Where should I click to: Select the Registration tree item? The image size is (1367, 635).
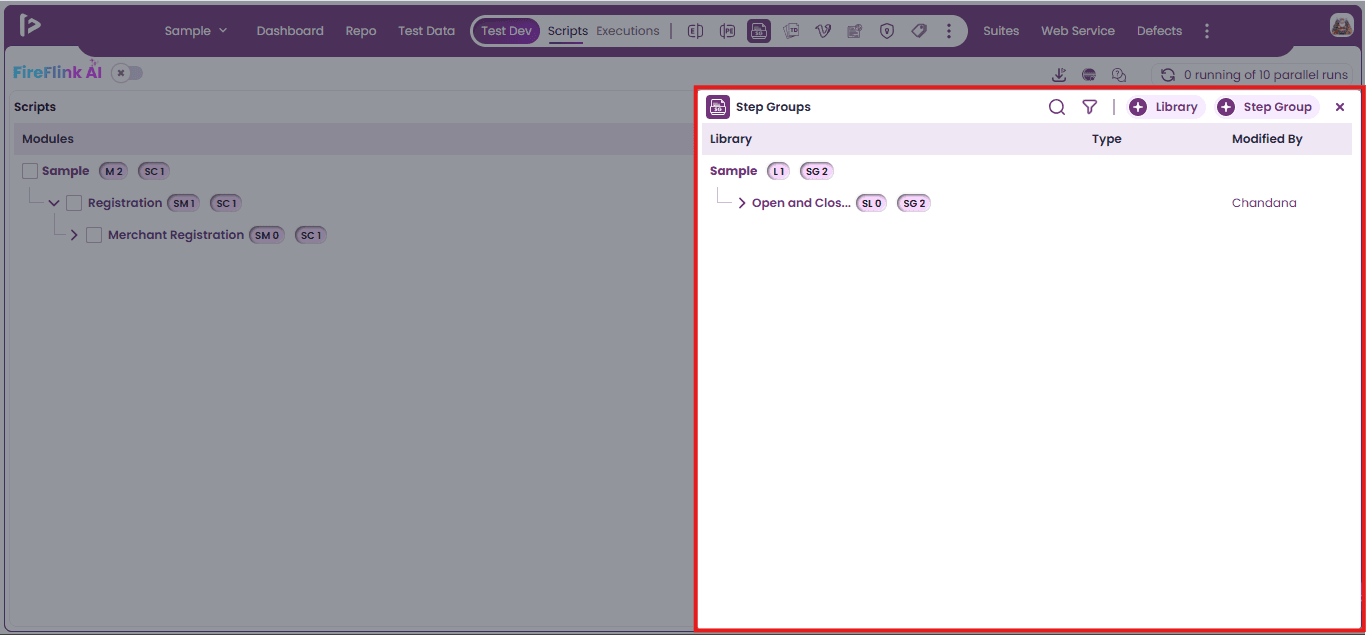pos(125,203)
